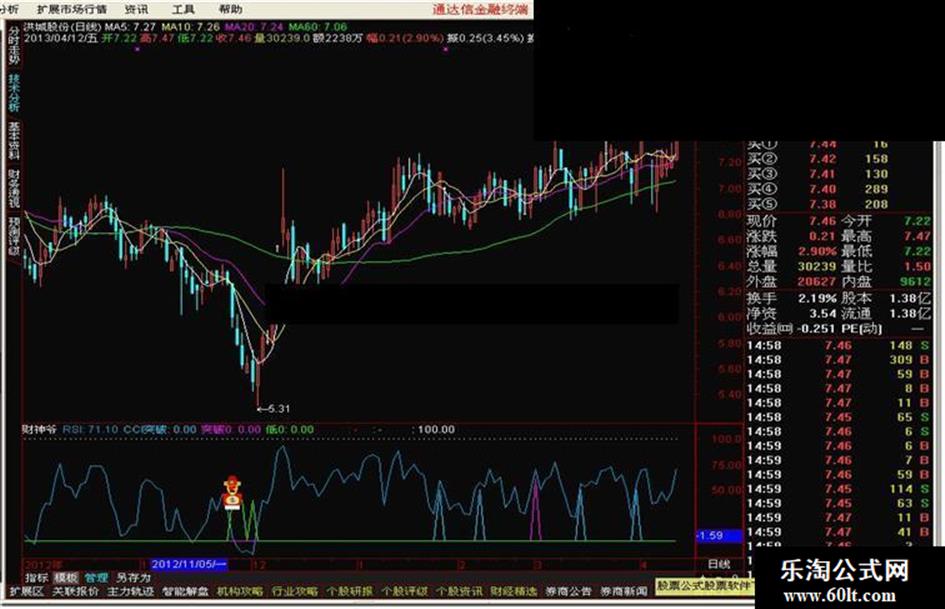Screen dimensions: 945x609
Task: Click the God of Wealth signal icon
Action: (232, 493)
